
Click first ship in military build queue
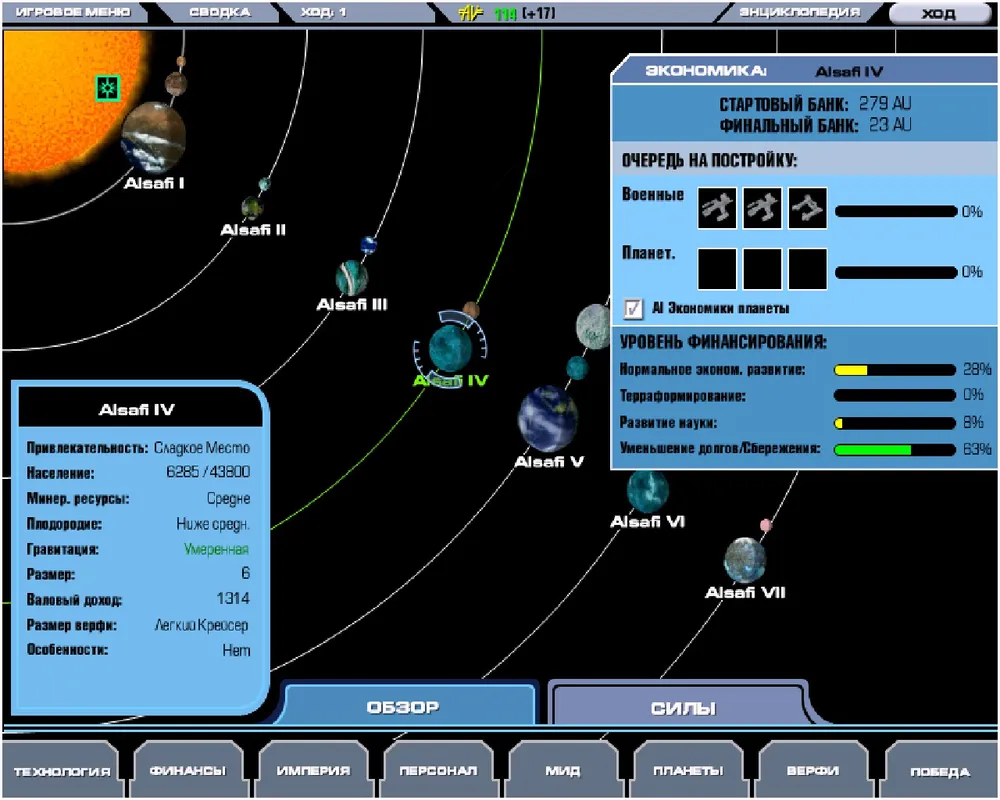[x=717, y=208]
